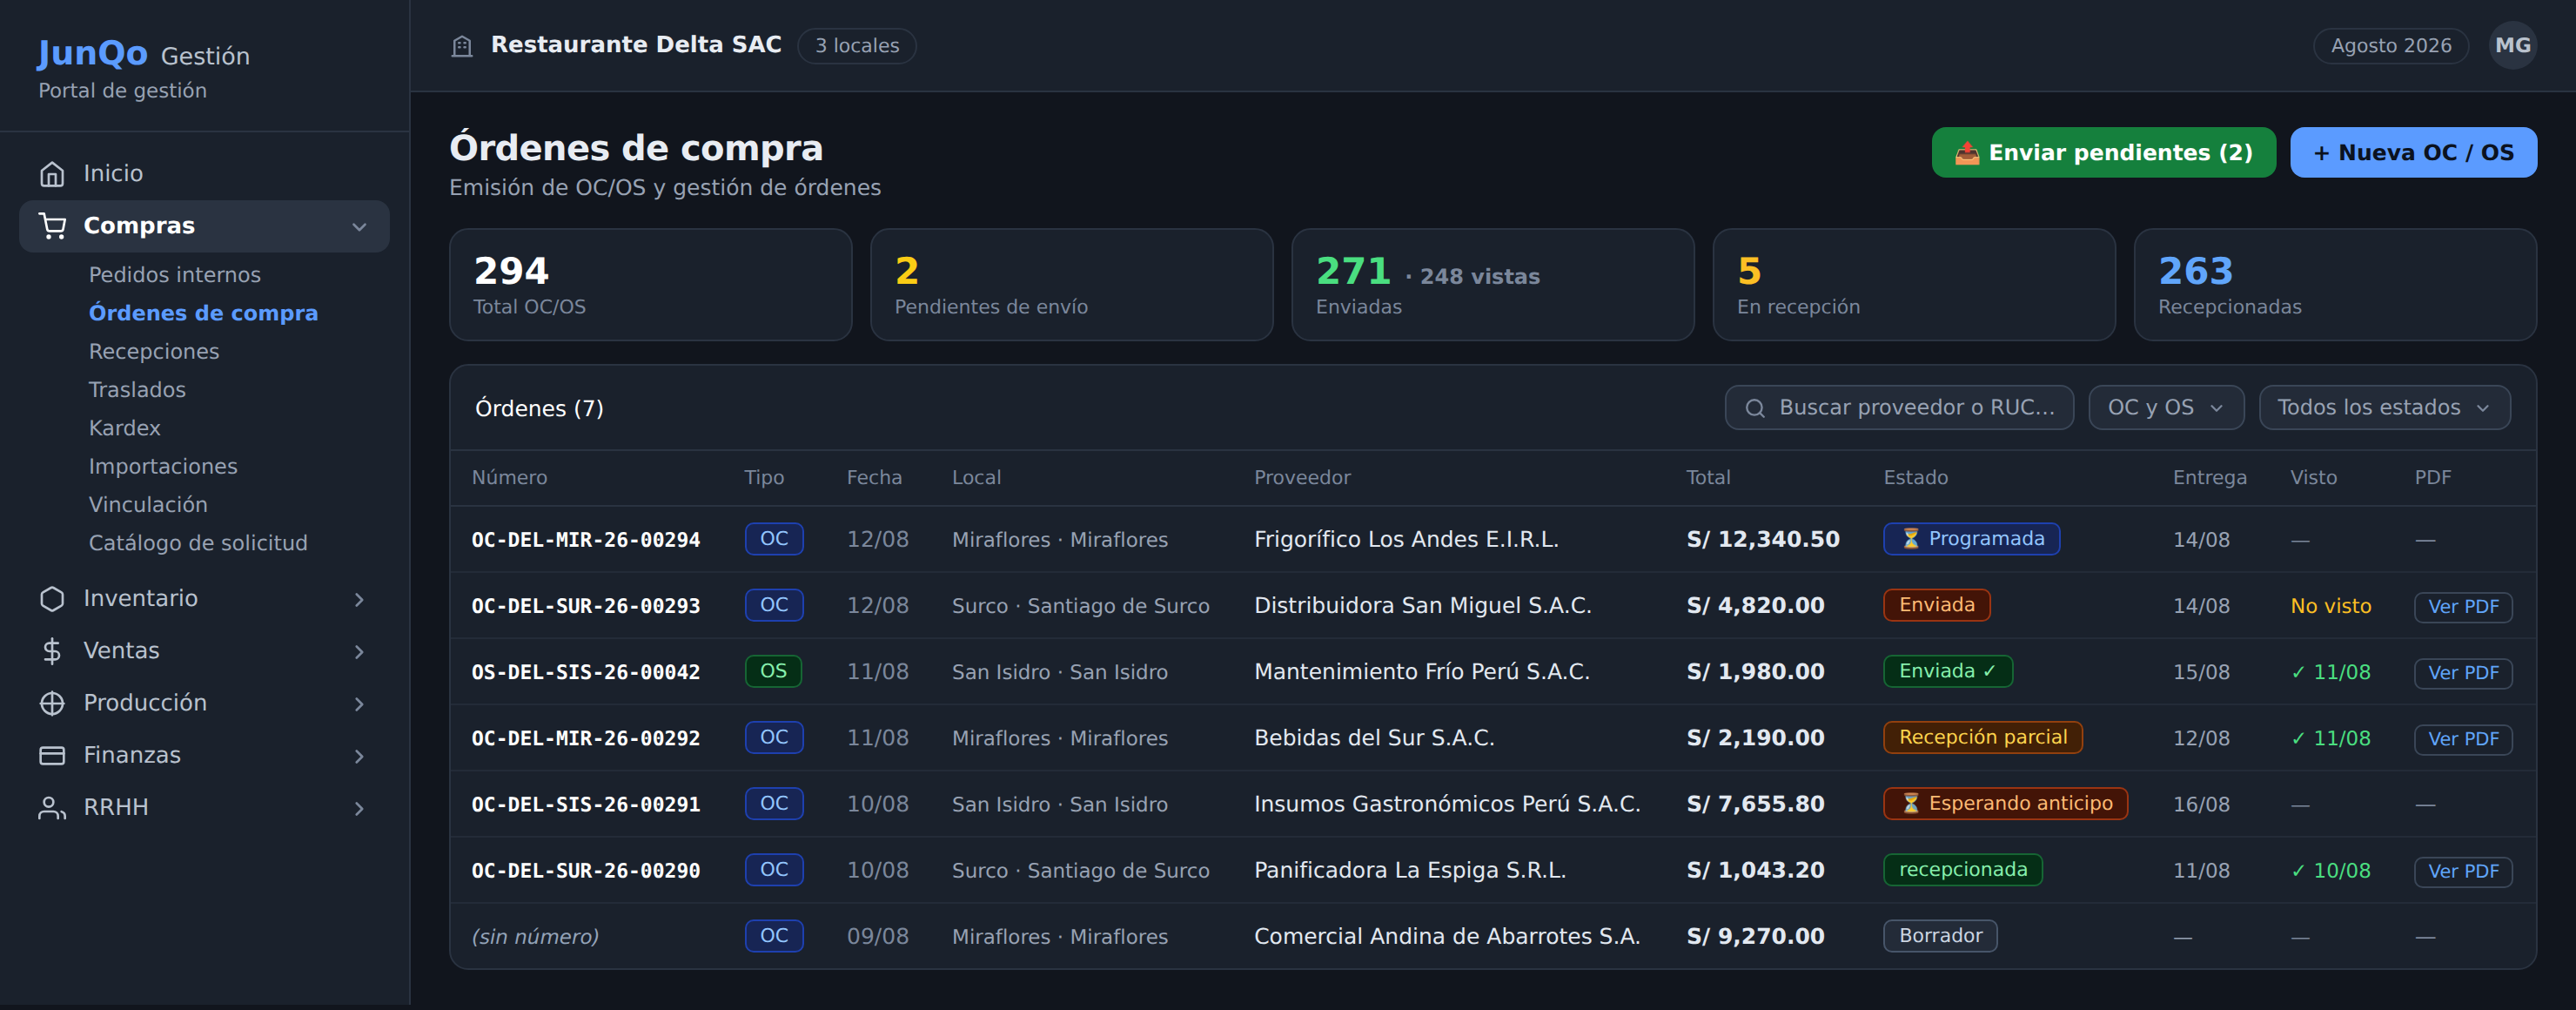This screenshot has height=1010, width=2576.
Task: View PDF for order OC-DEL-SUR-26-00293
Action: pos(2463,607)
